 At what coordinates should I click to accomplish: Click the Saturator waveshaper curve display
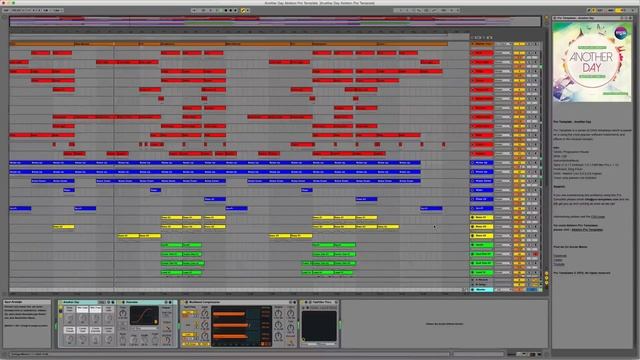[x=144, y=315]
